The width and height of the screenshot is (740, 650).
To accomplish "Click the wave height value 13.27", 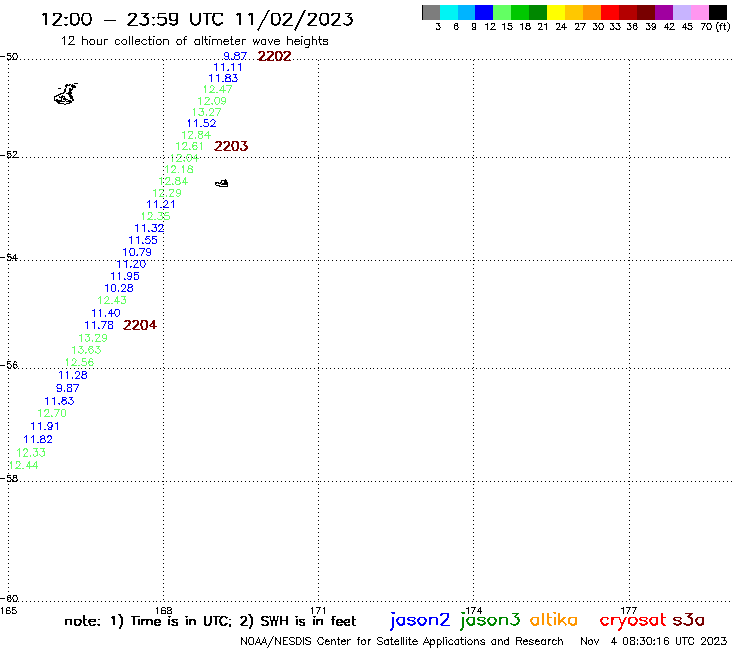I will 207,112.
